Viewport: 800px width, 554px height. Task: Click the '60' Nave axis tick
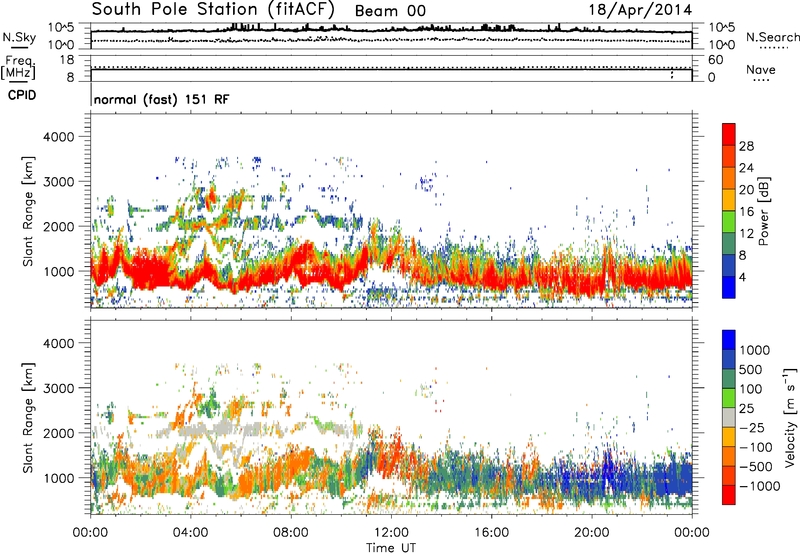click(x=715, y=60)
